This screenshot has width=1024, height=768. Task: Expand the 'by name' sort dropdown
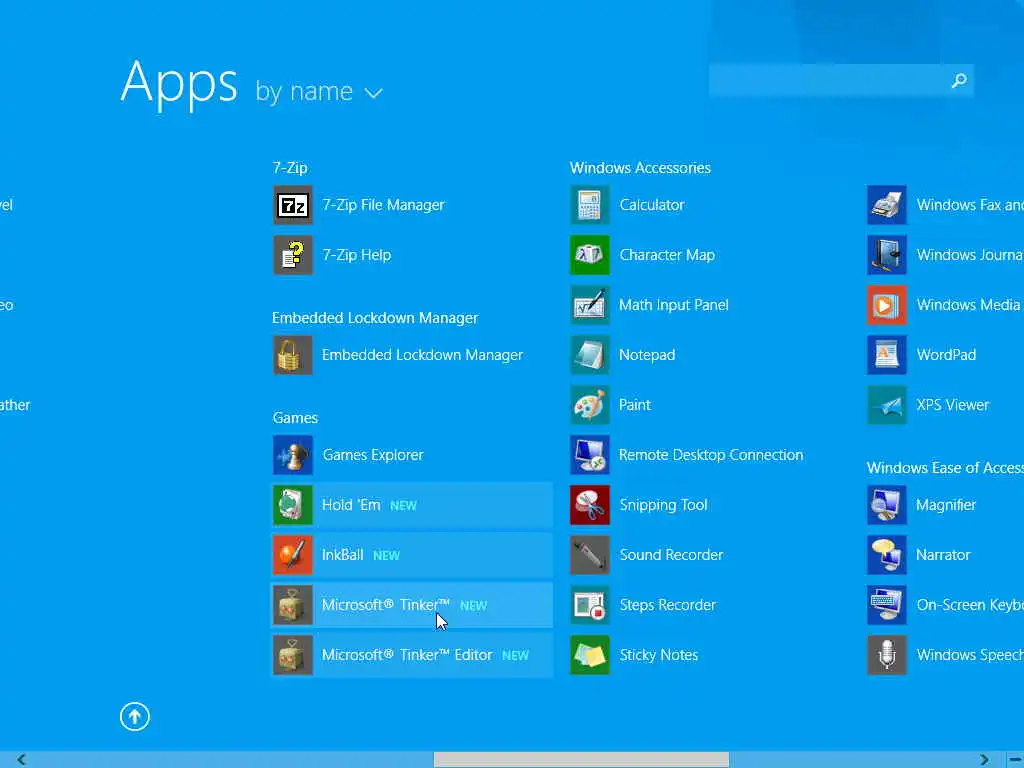[x=319, y=91]
